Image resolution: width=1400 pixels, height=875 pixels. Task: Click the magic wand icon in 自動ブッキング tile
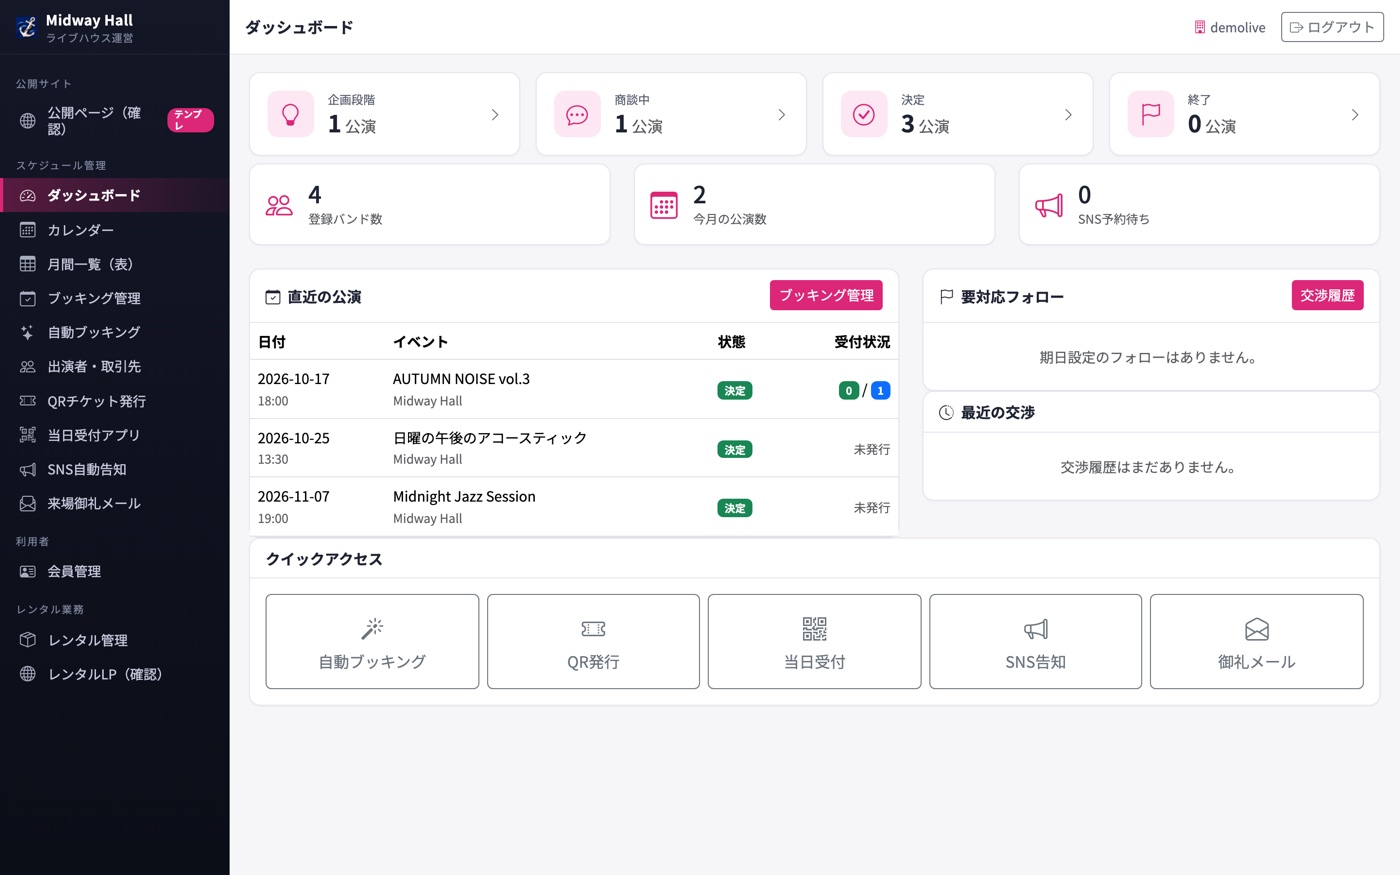click(x=372, y=628)
